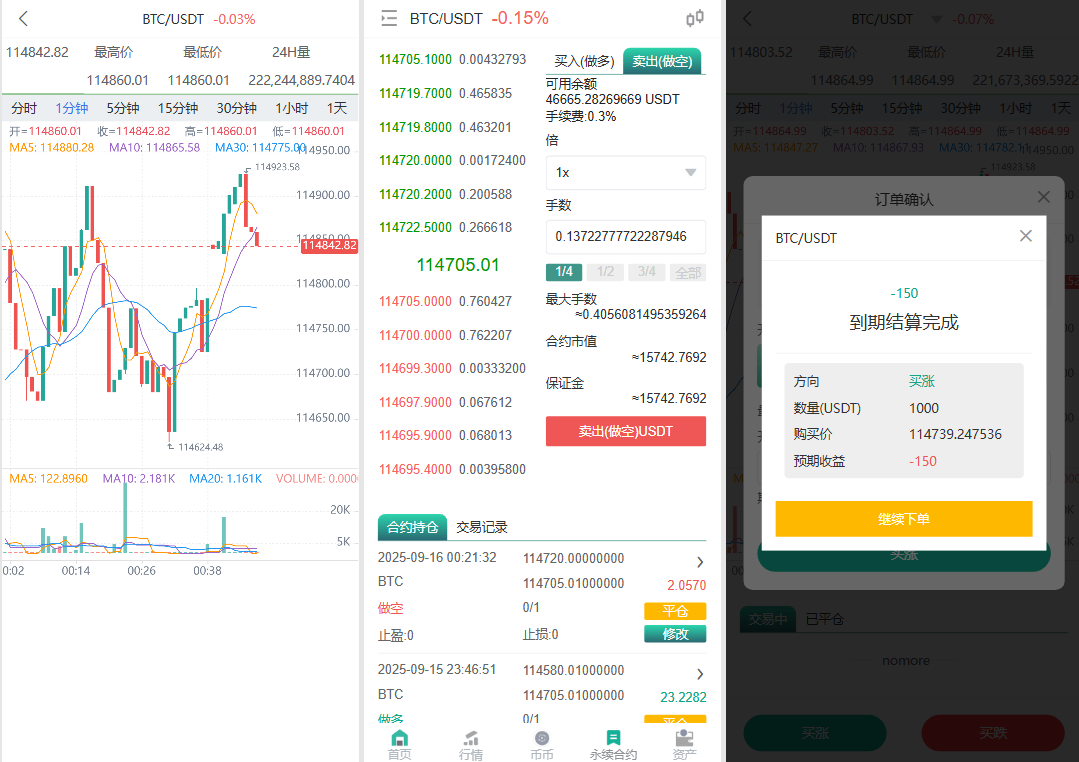Screen dimensions: 1079x762
Task: Open candlestick chart icon in trading panel
Action: [x=695, y=18]
